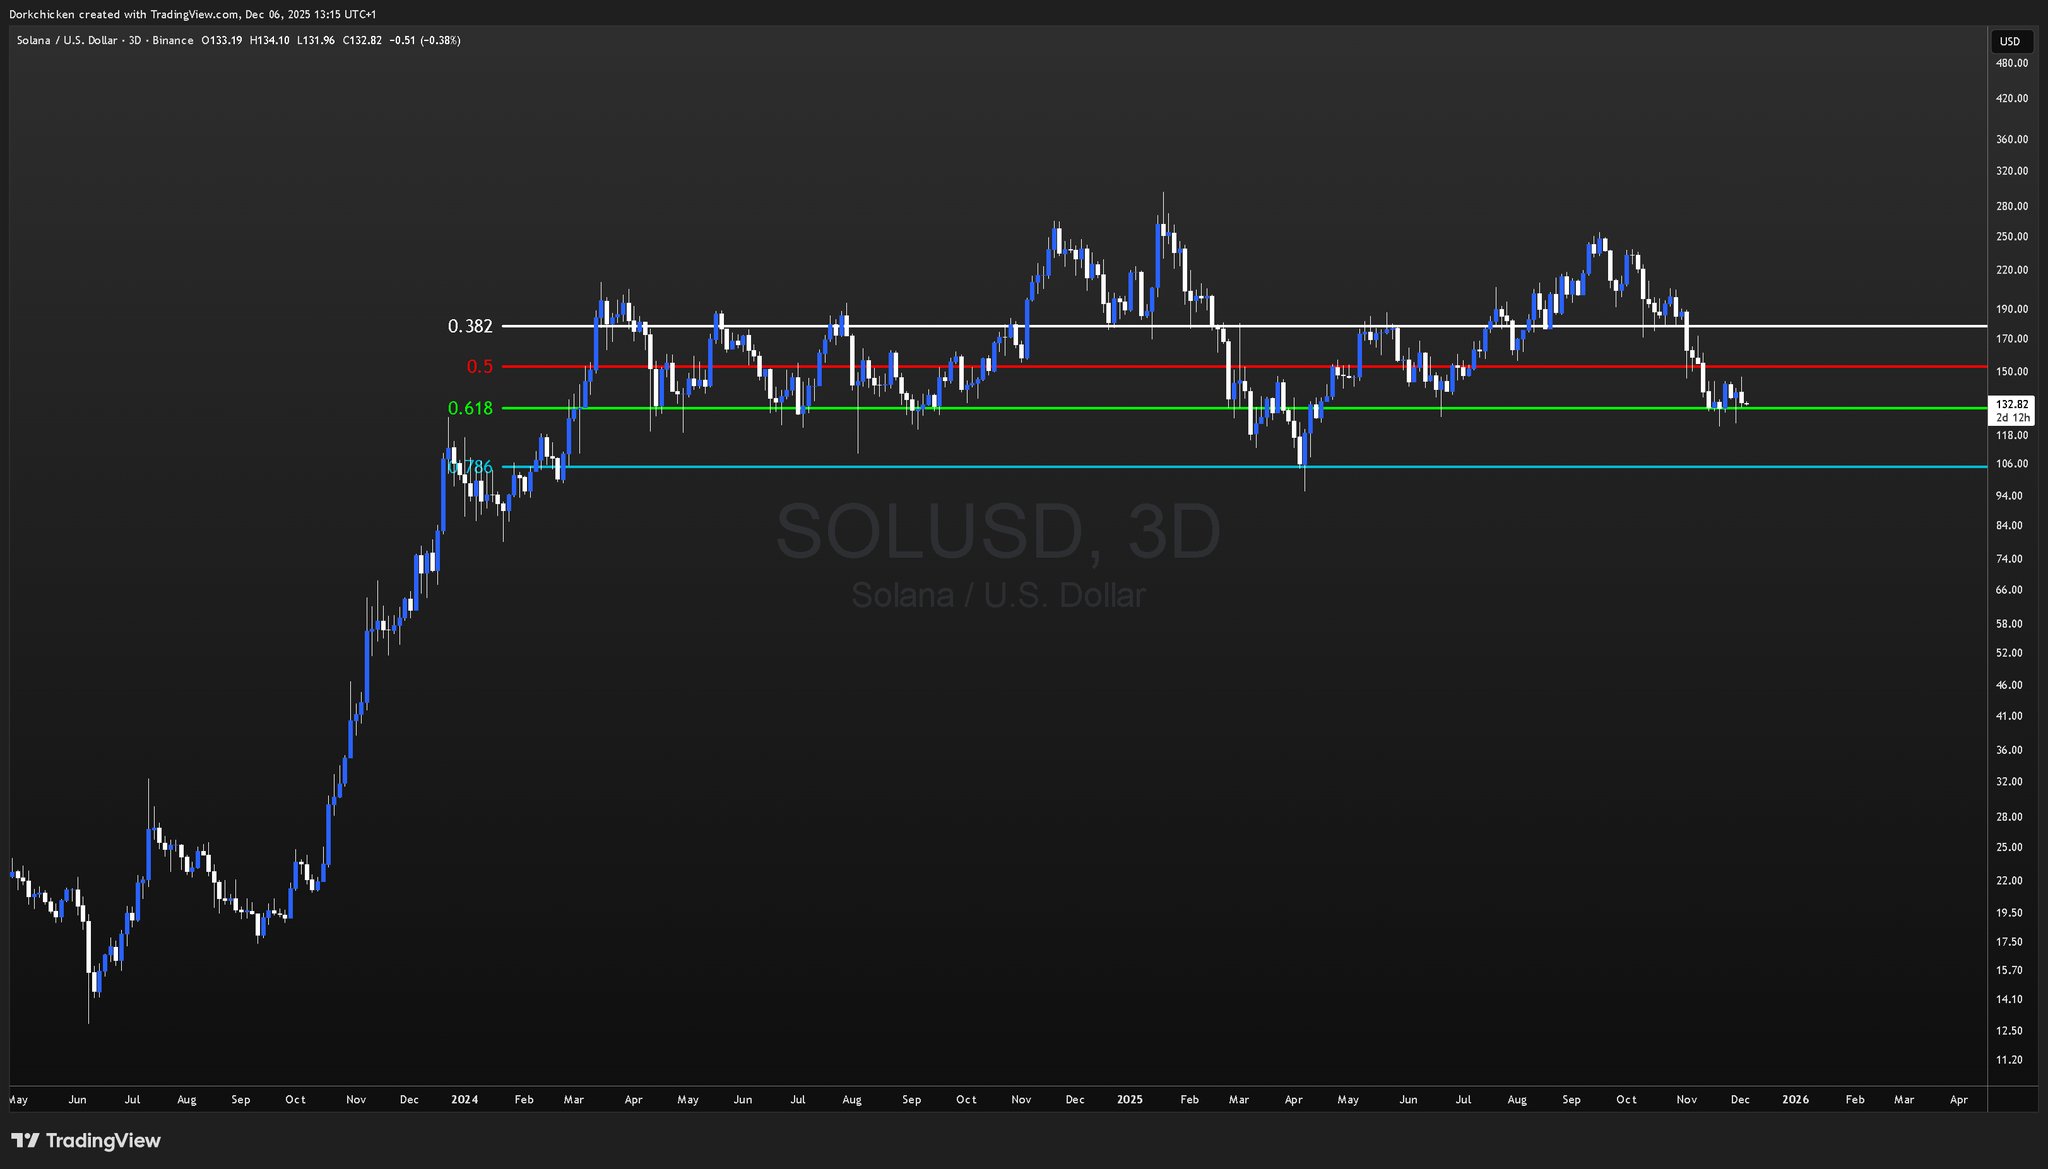The width and height of the screenshot is (2048, 1169).
Task: Select the 0.382 Fibonacci level label
Action: coord(470,326)
